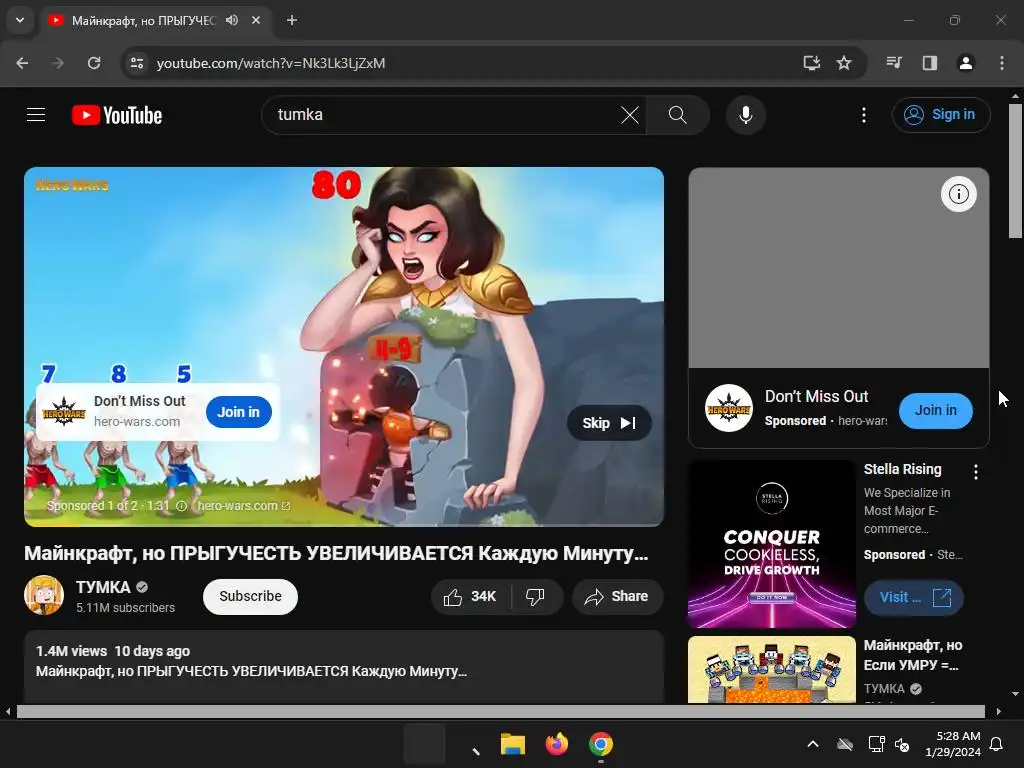
Task: Focus the address bar URL
Action: coord(270,63)
